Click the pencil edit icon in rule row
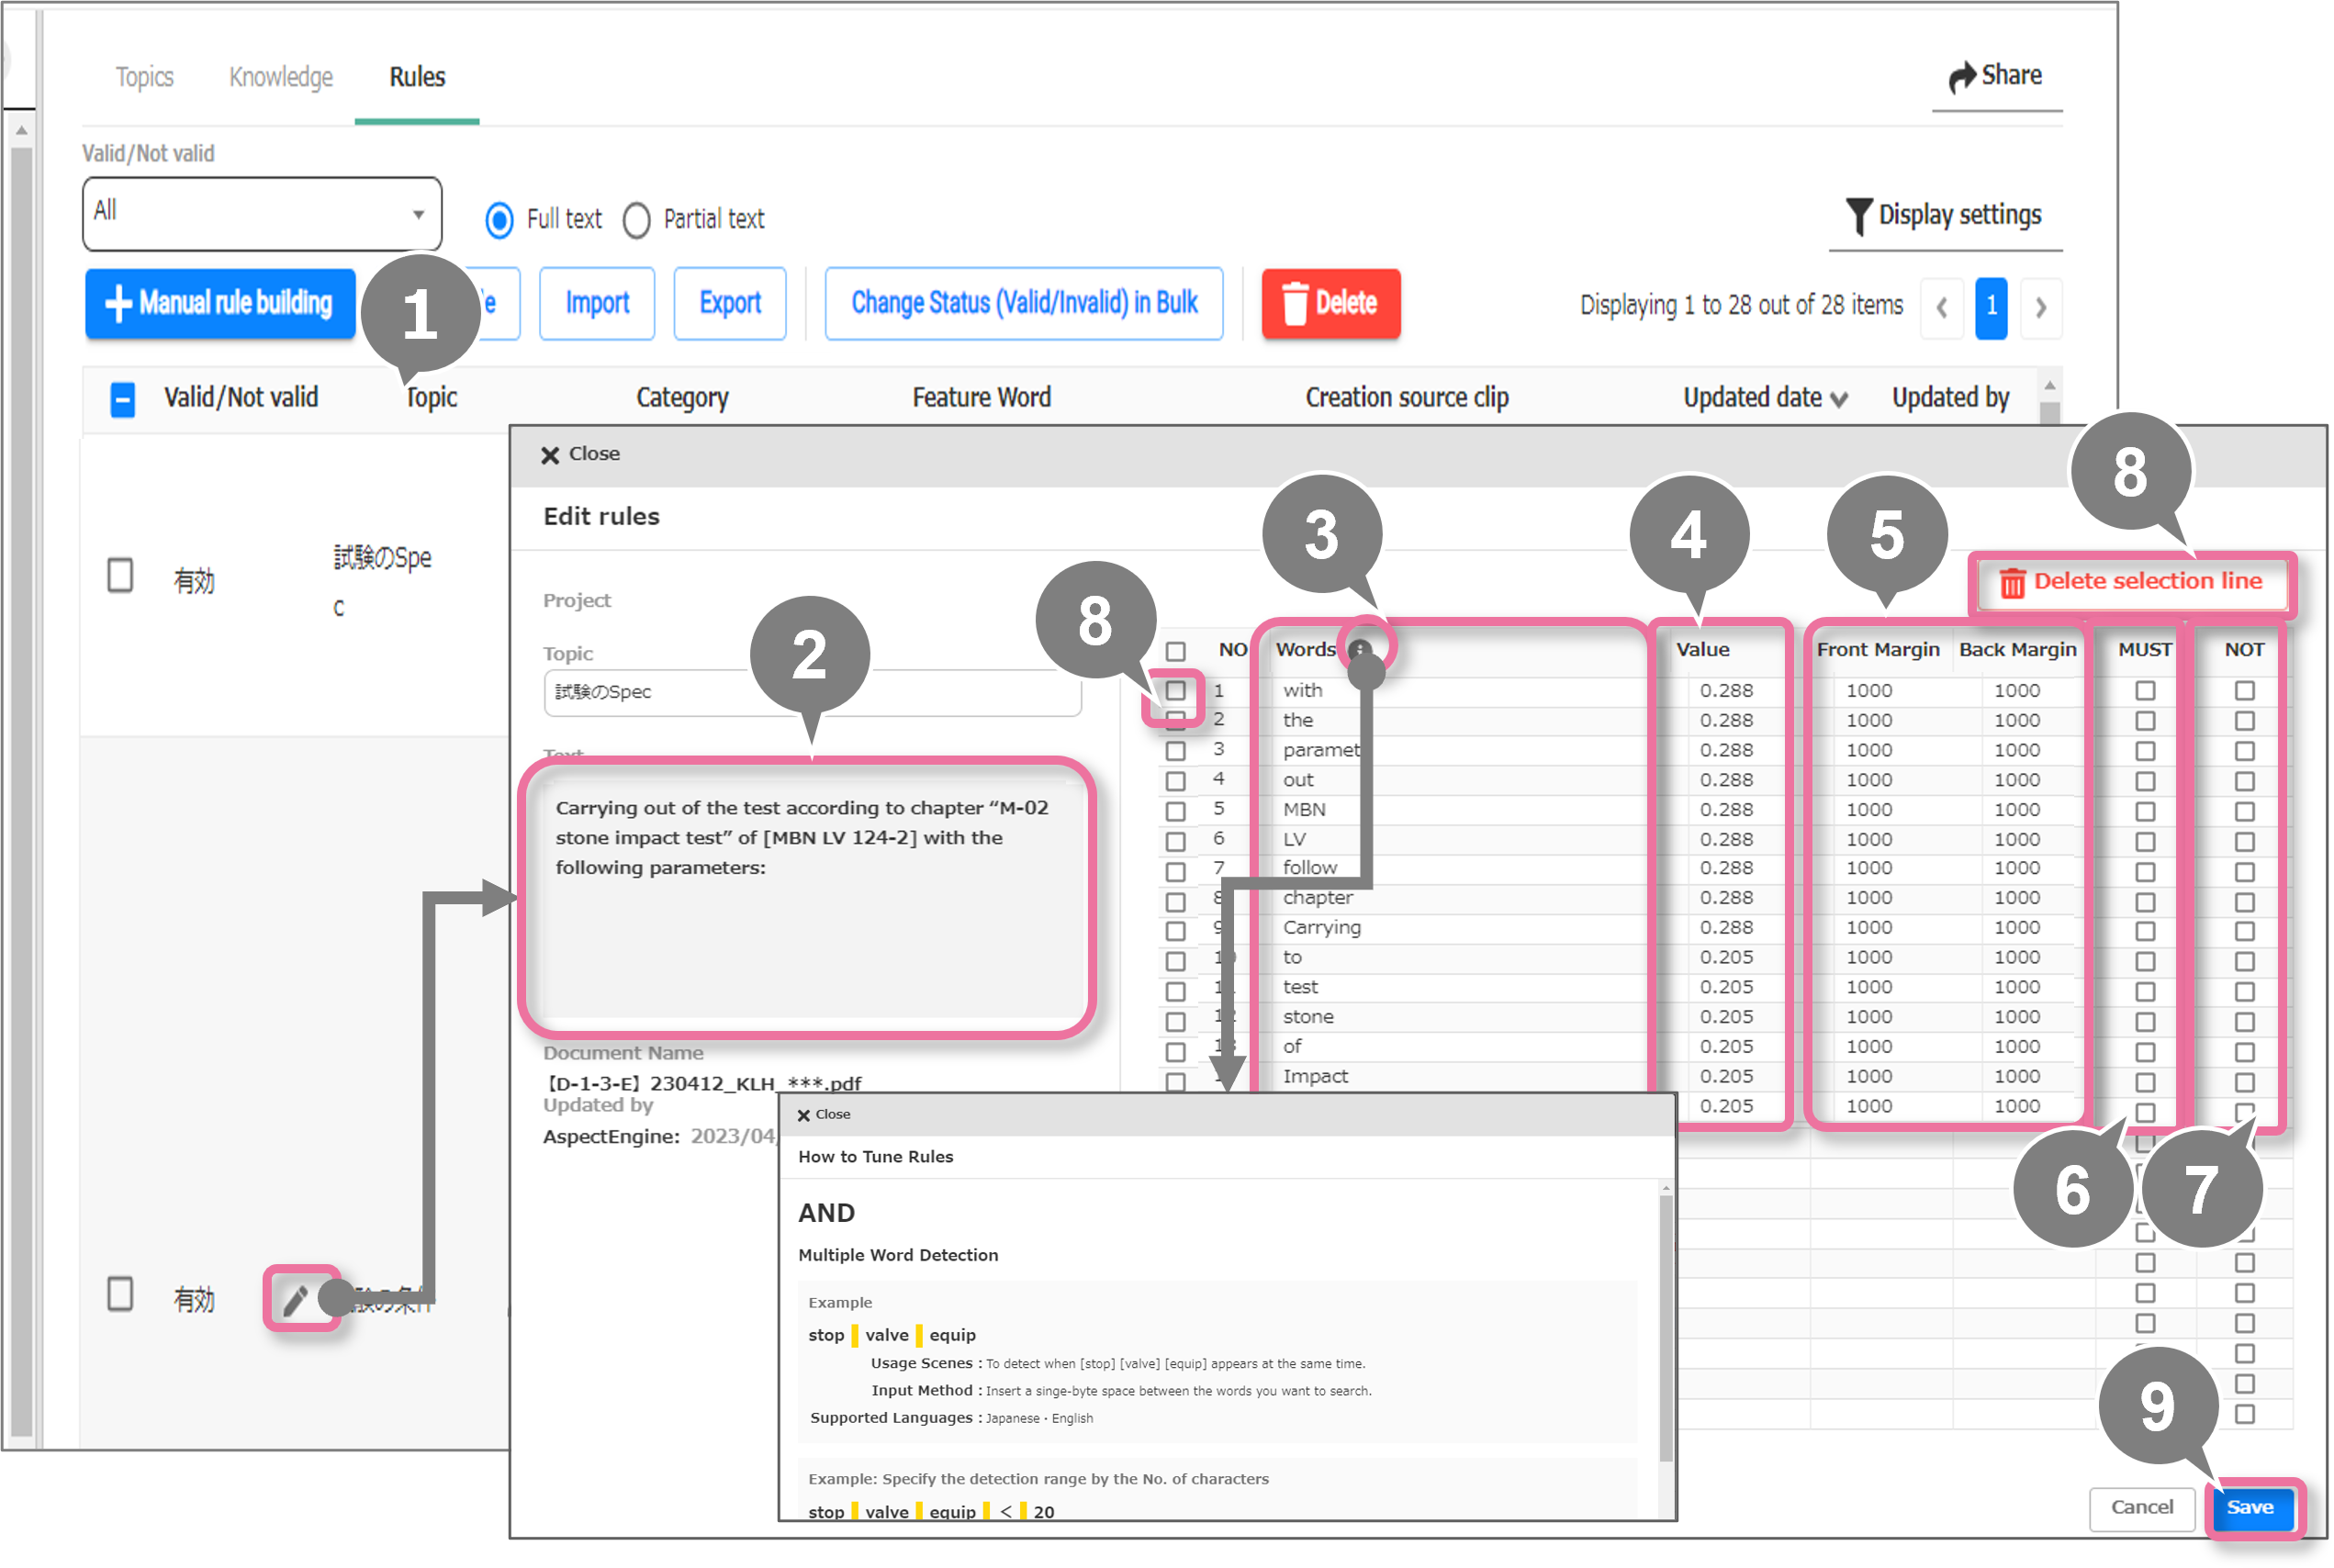Screen dimensions: 2334x1568 point(295,1300)
